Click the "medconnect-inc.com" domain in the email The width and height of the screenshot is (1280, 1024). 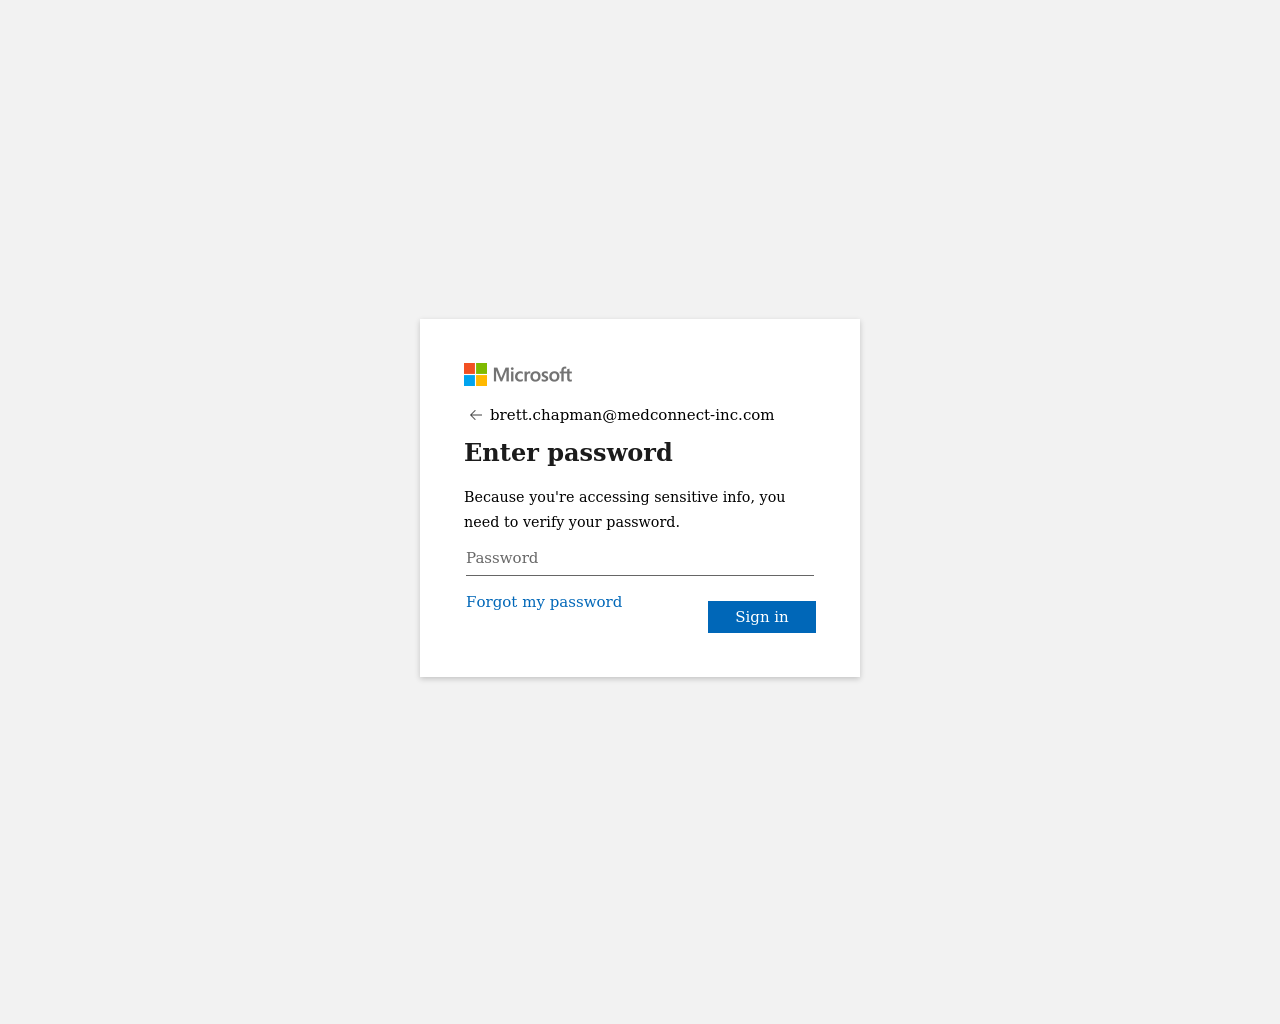click(x=696, y=415)
